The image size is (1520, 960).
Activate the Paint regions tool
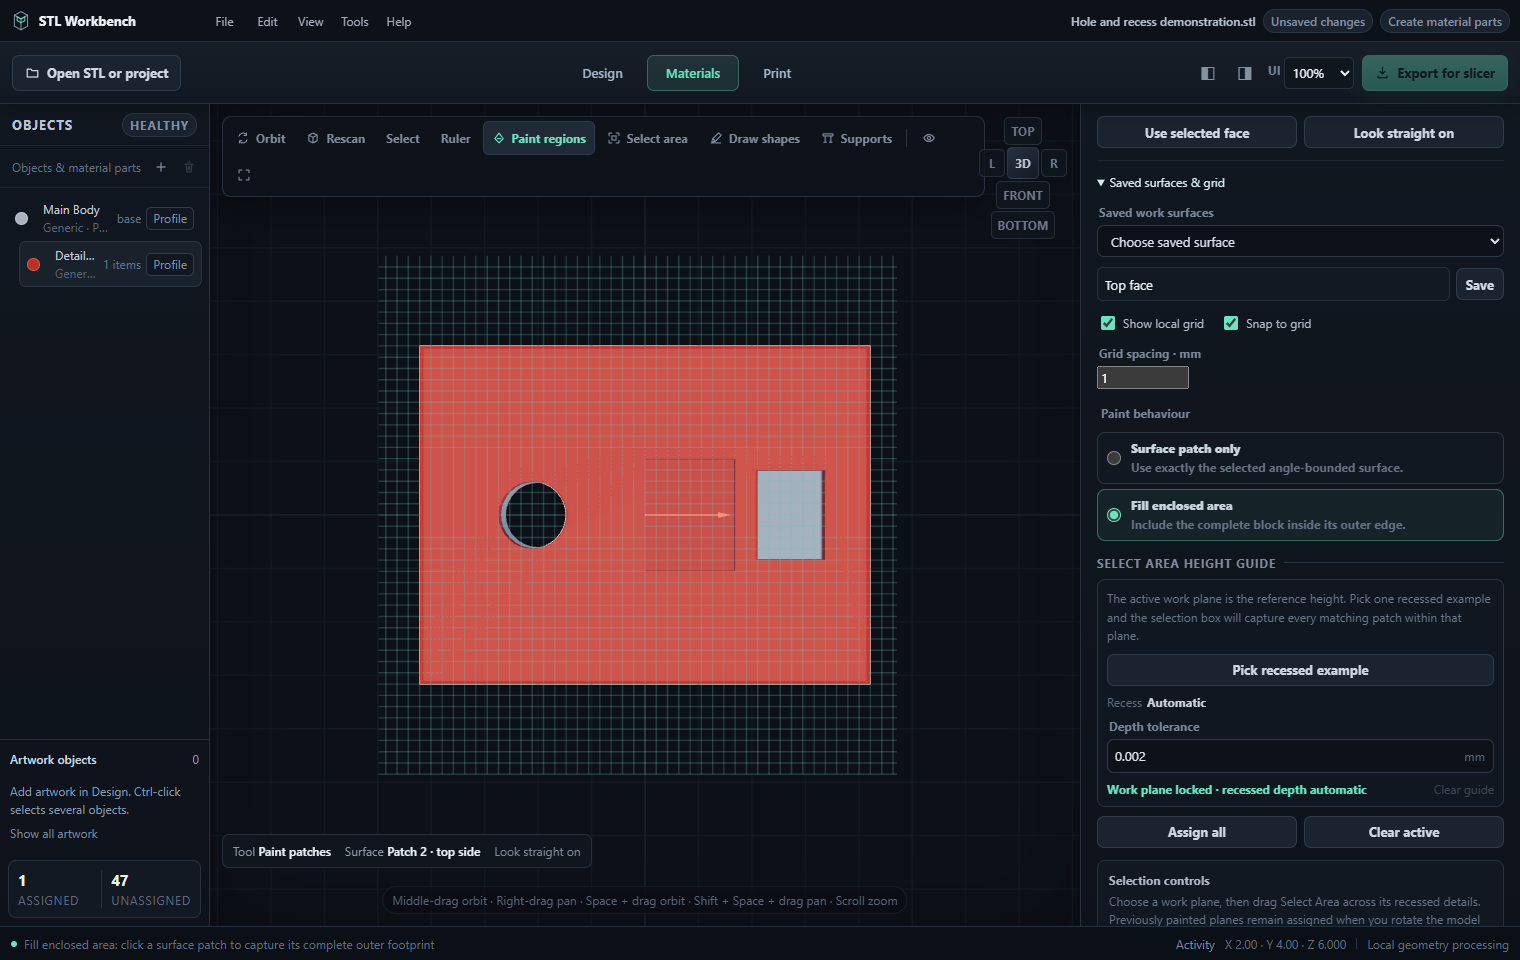[x=539, y=138]
